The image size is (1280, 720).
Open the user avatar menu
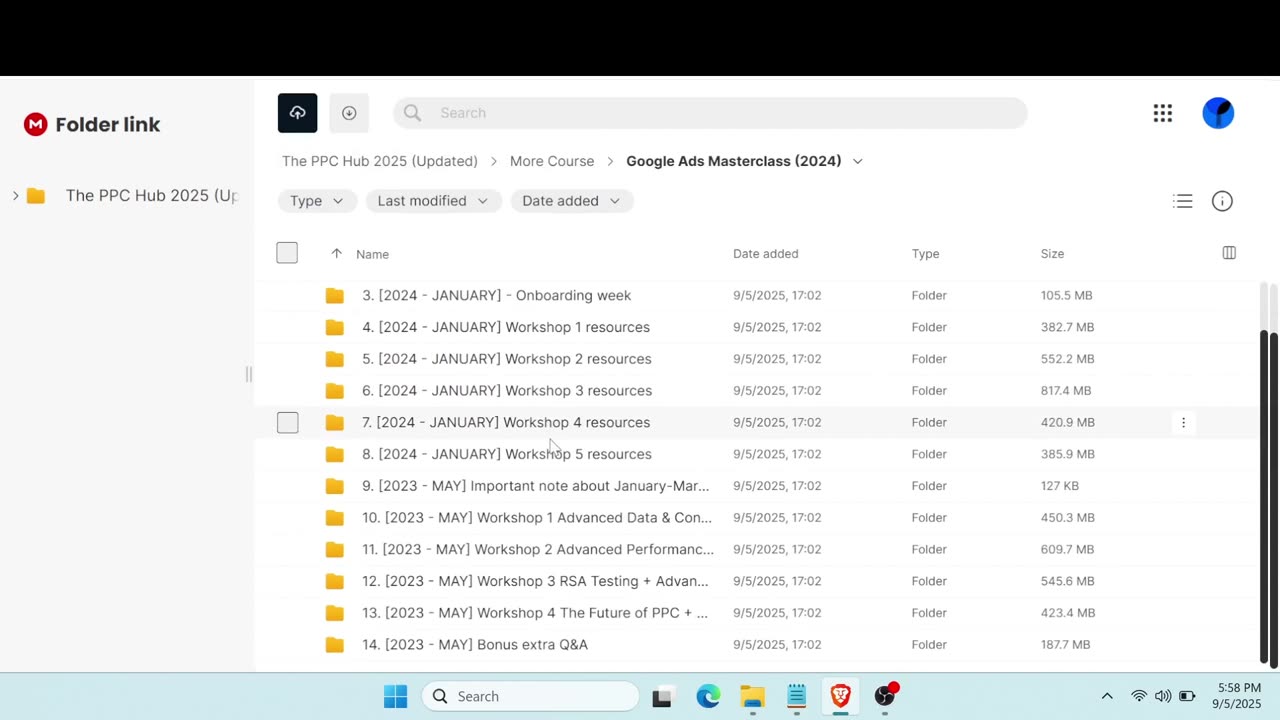point(1218,113)
